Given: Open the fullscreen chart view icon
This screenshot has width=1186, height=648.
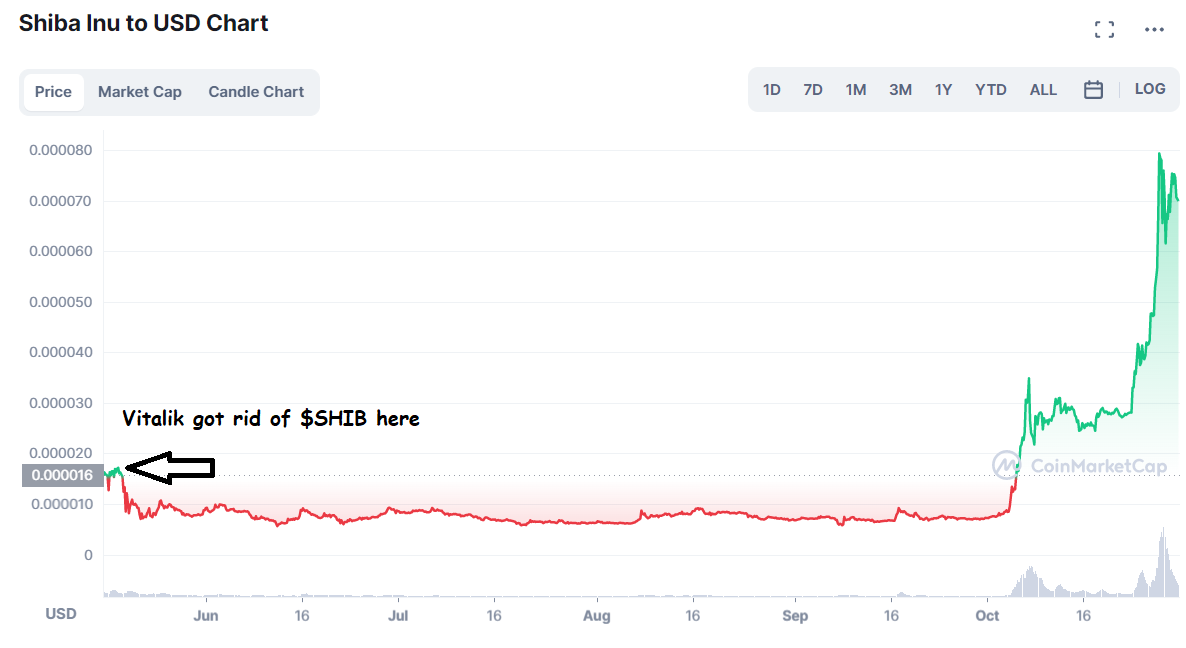Looking at the screenshot, I should 1104,29.
